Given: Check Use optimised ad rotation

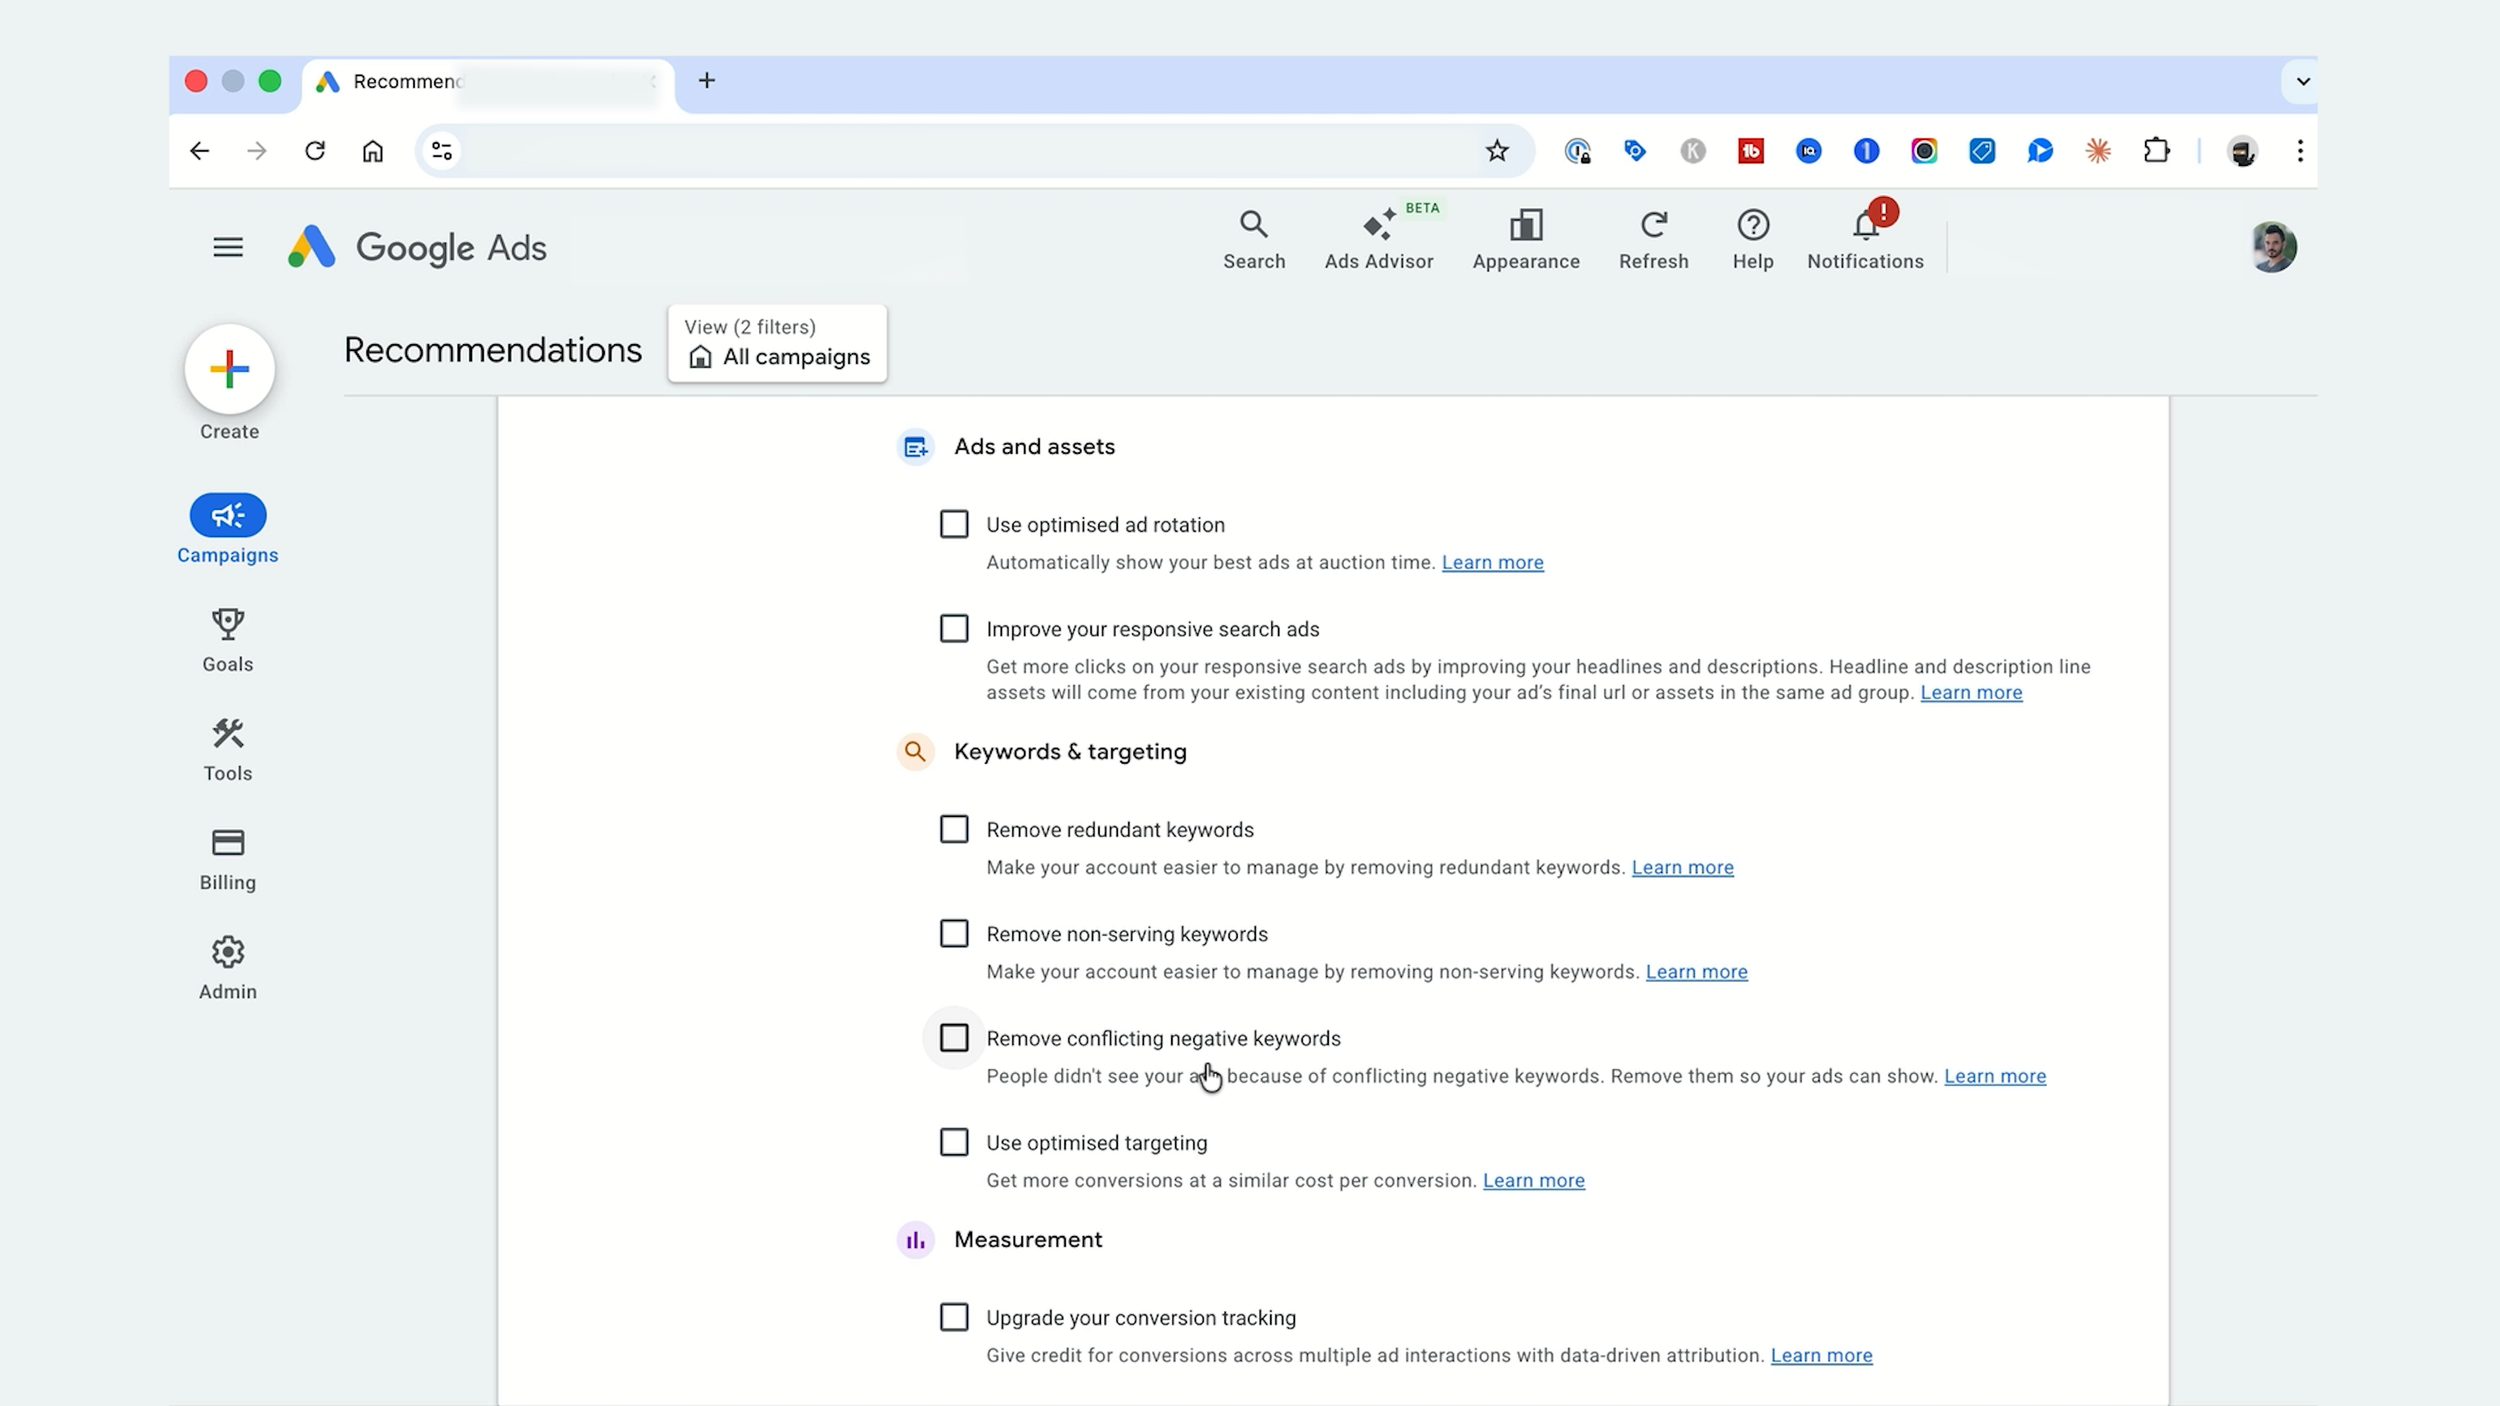Looking at the screenshot, I should pyautogui.click(x=954, y=524).
